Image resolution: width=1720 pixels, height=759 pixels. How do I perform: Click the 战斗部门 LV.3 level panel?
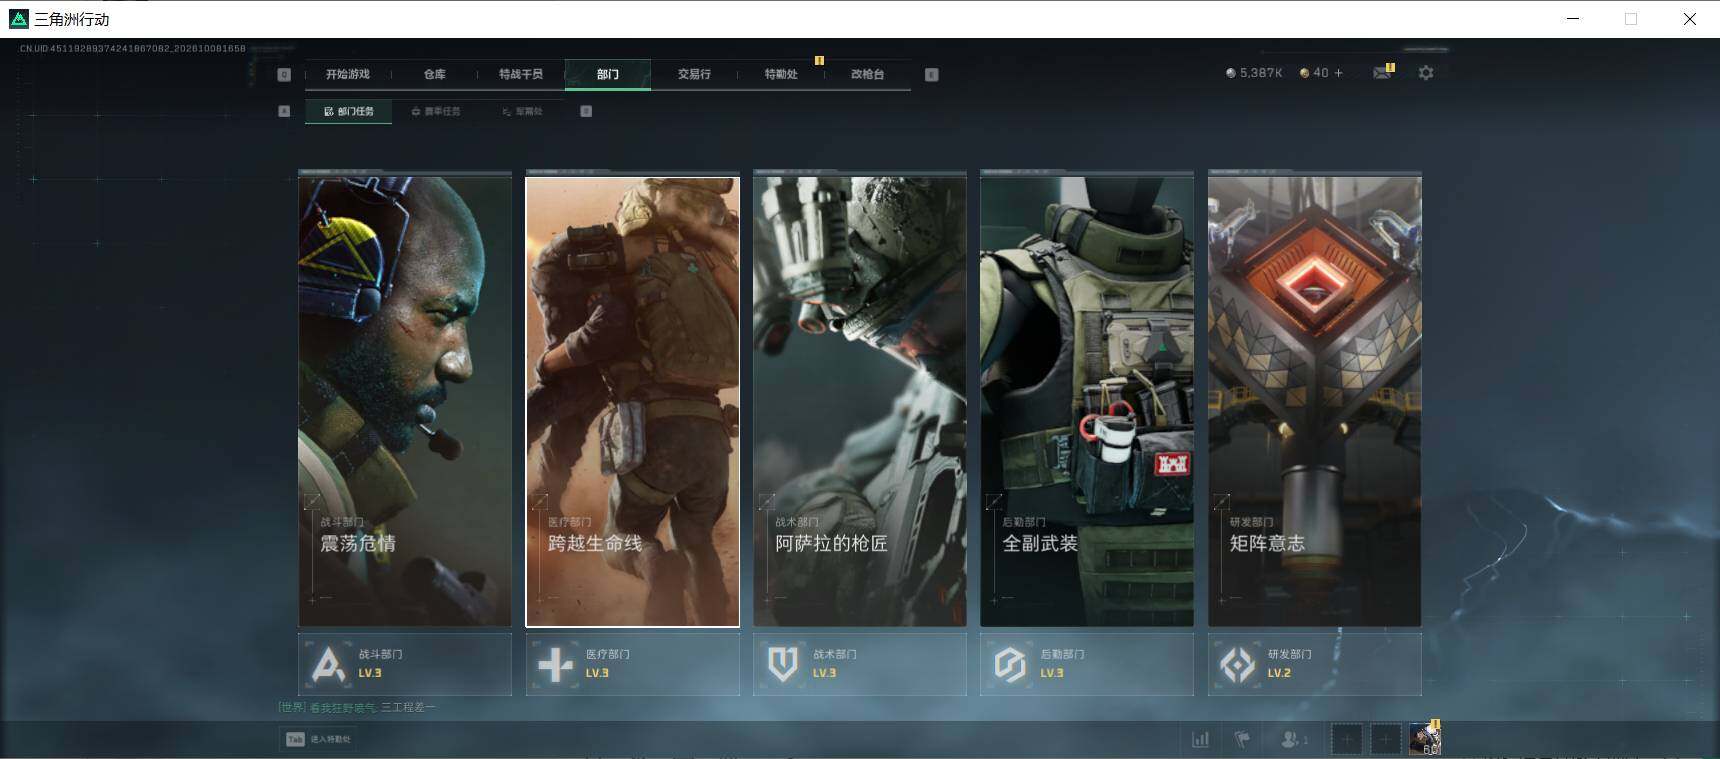pos(405,664)
